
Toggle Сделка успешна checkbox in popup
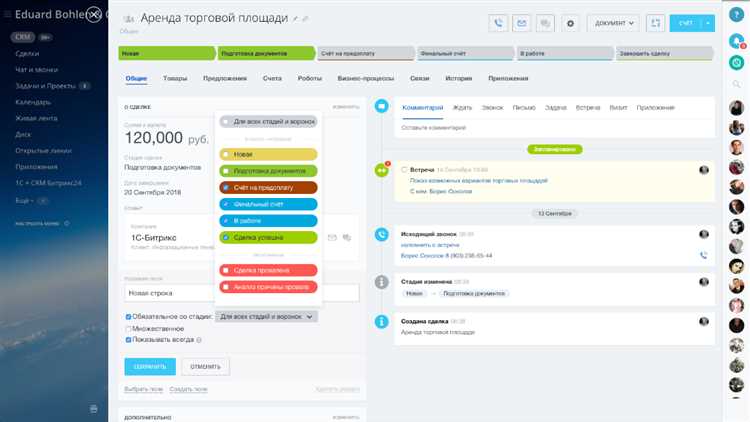(226, 237)
